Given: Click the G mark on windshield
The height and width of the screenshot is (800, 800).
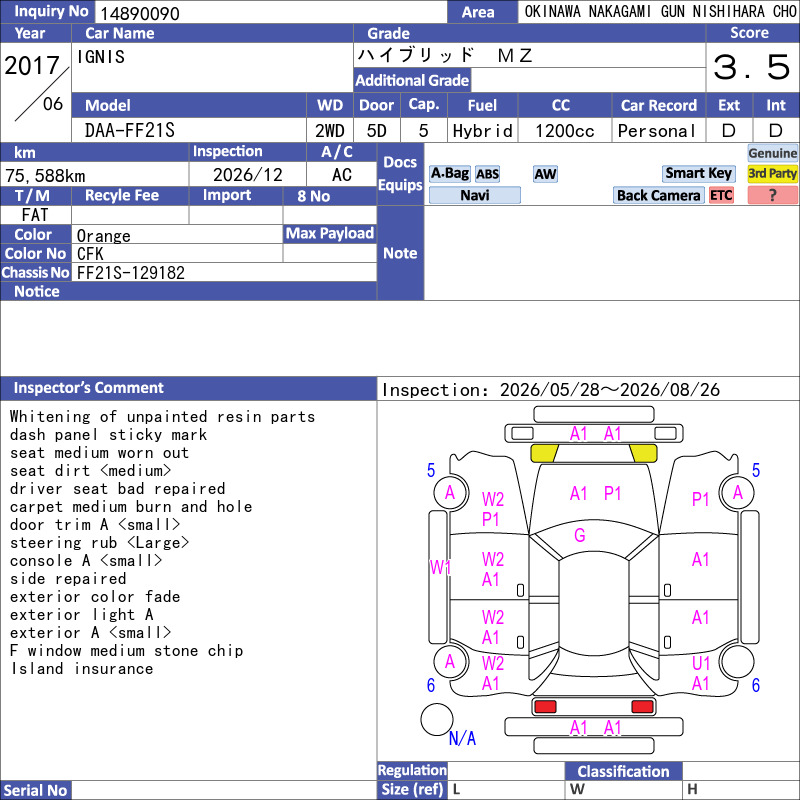Looking at the screenshot, I should point(580,535).
